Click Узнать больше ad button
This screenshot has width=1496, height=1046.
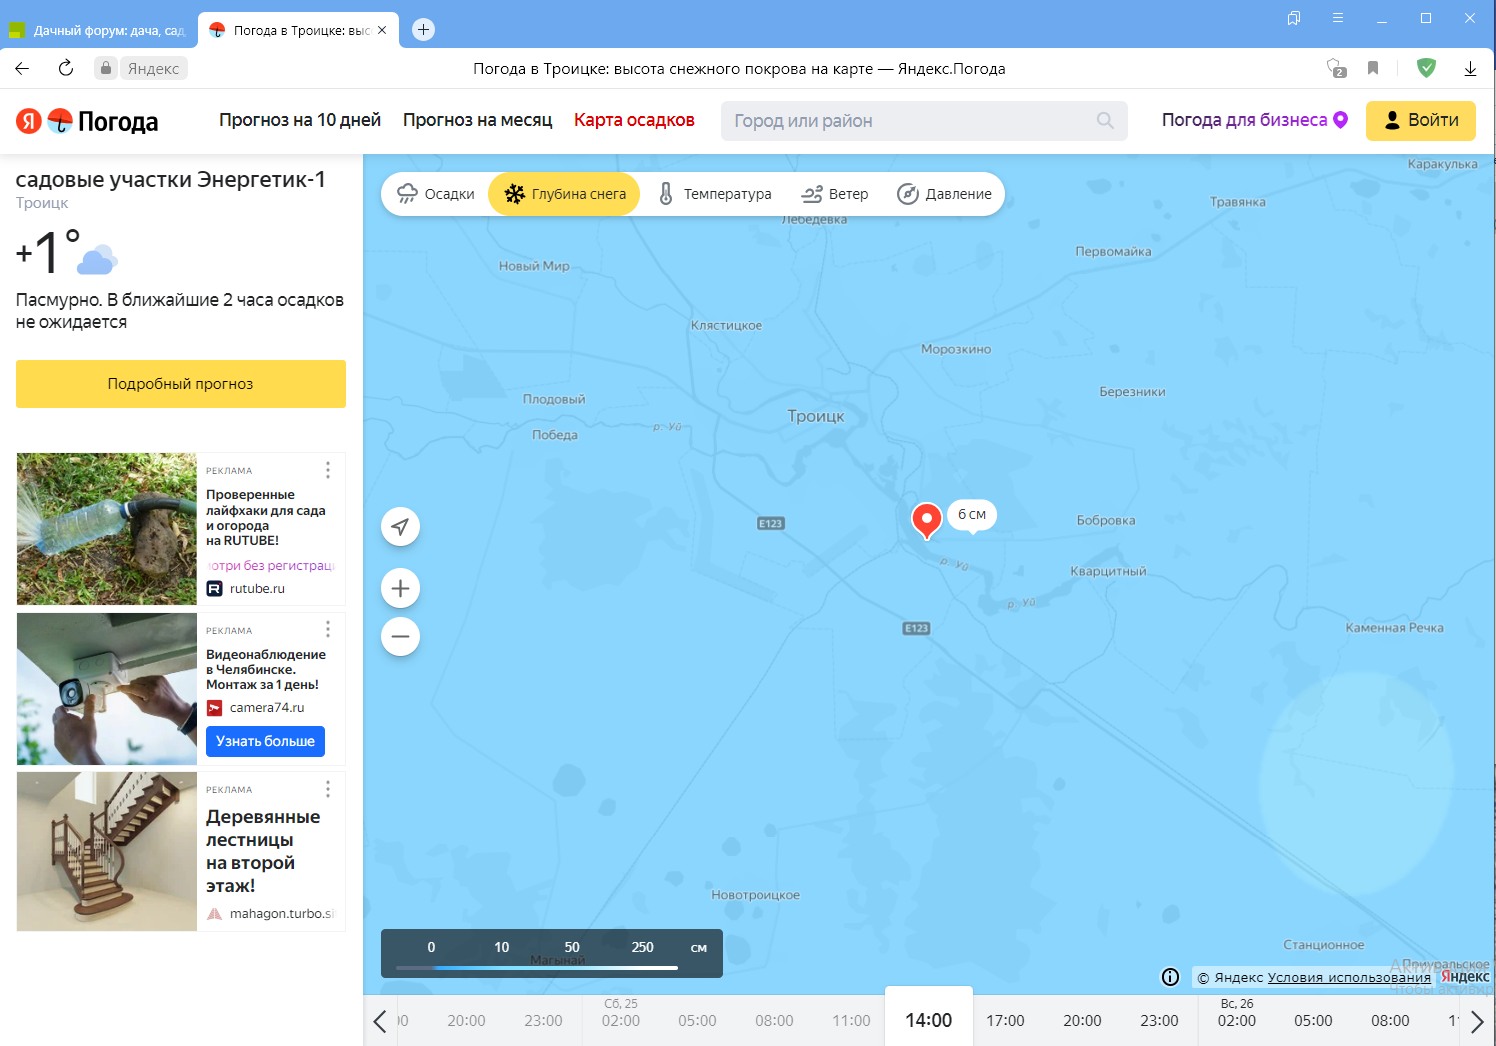point(265,741)
